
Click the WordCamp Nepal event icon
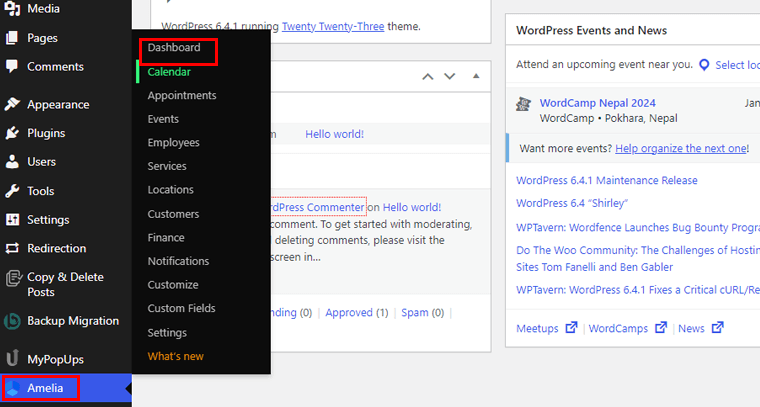(523, 104)
